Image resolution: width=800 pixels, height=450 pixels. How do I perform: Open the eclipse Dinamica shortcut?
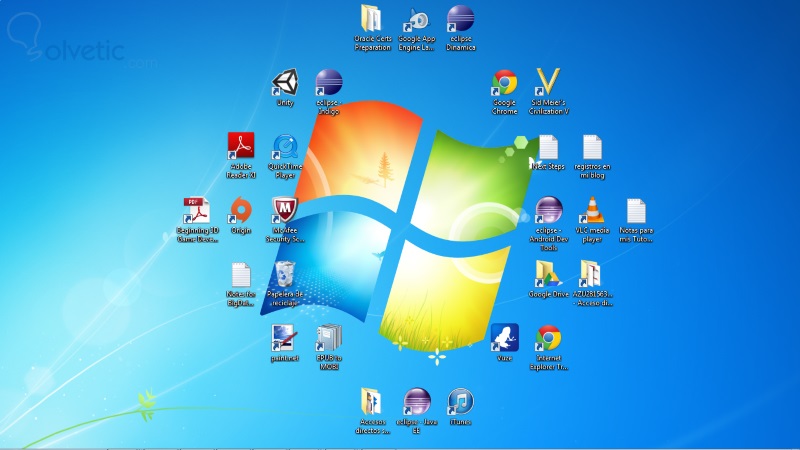pos(460,28)
